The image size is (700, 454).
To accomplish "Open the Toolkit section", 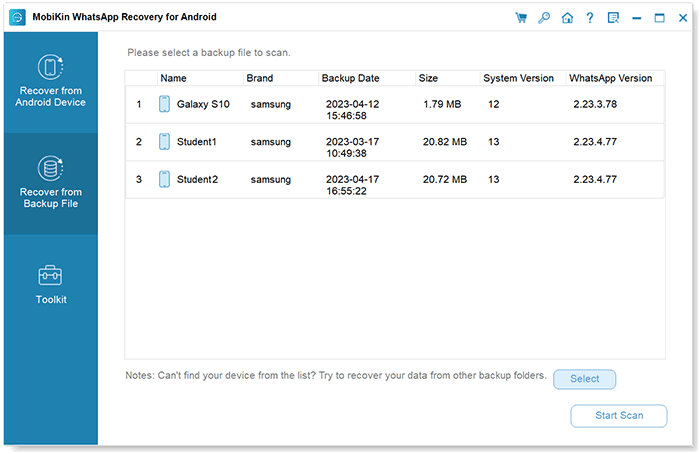I will tap(50, 285).
